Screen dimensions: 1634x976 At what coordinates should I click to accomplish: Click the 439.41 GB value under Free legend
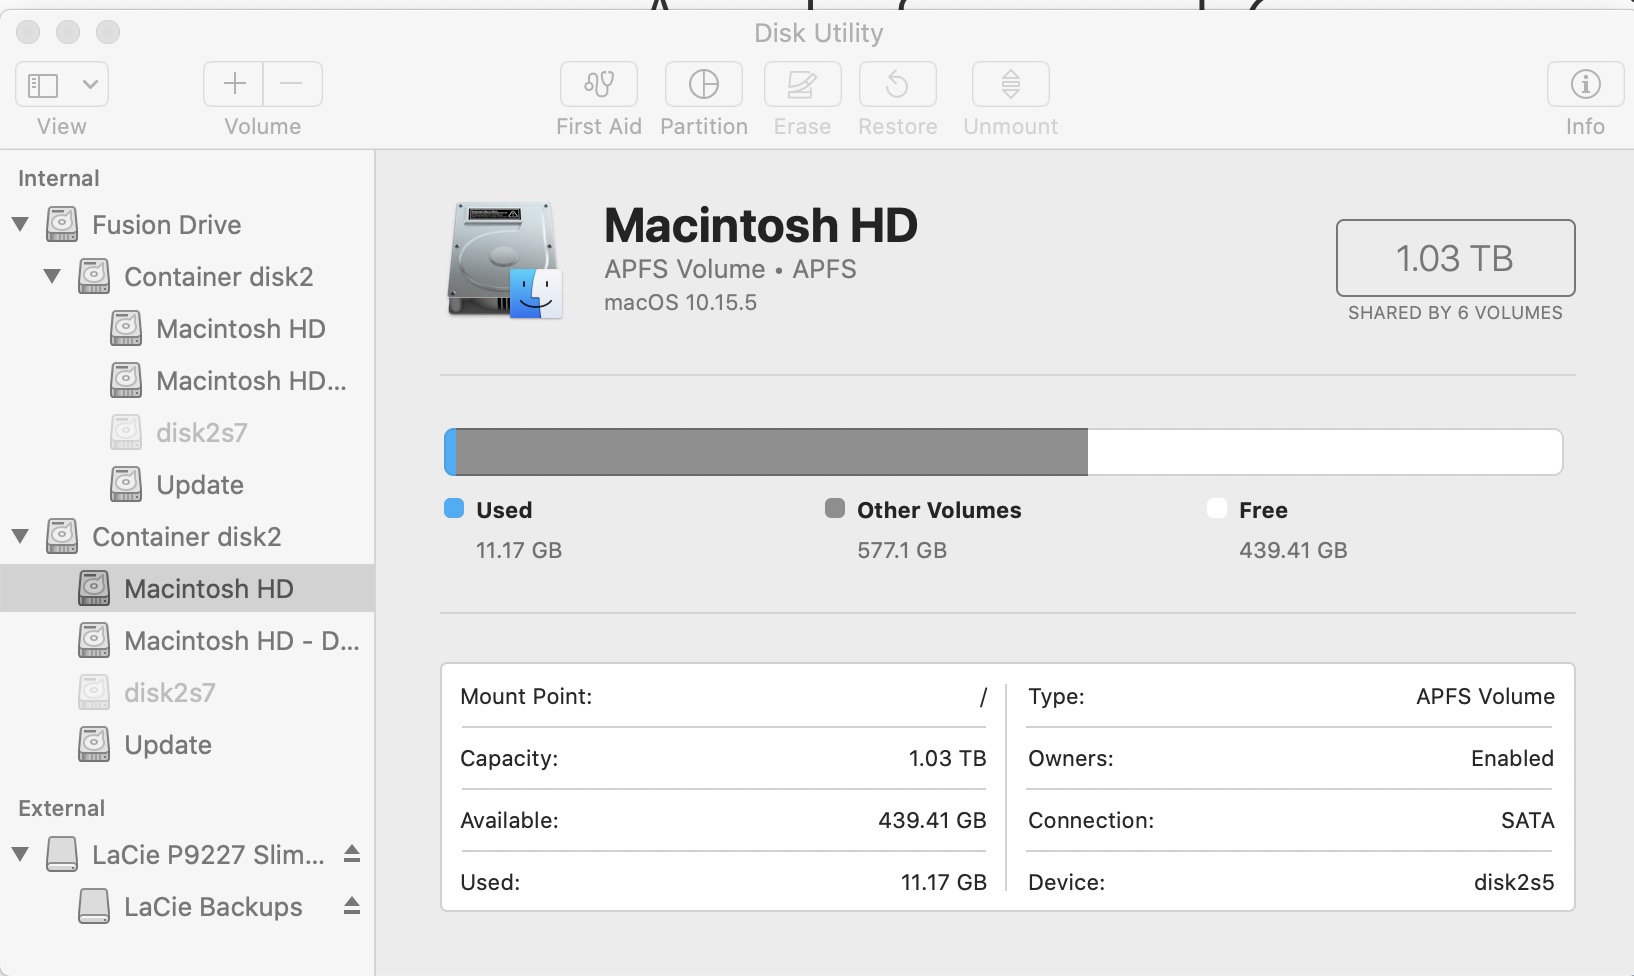tap(1293, 550)
